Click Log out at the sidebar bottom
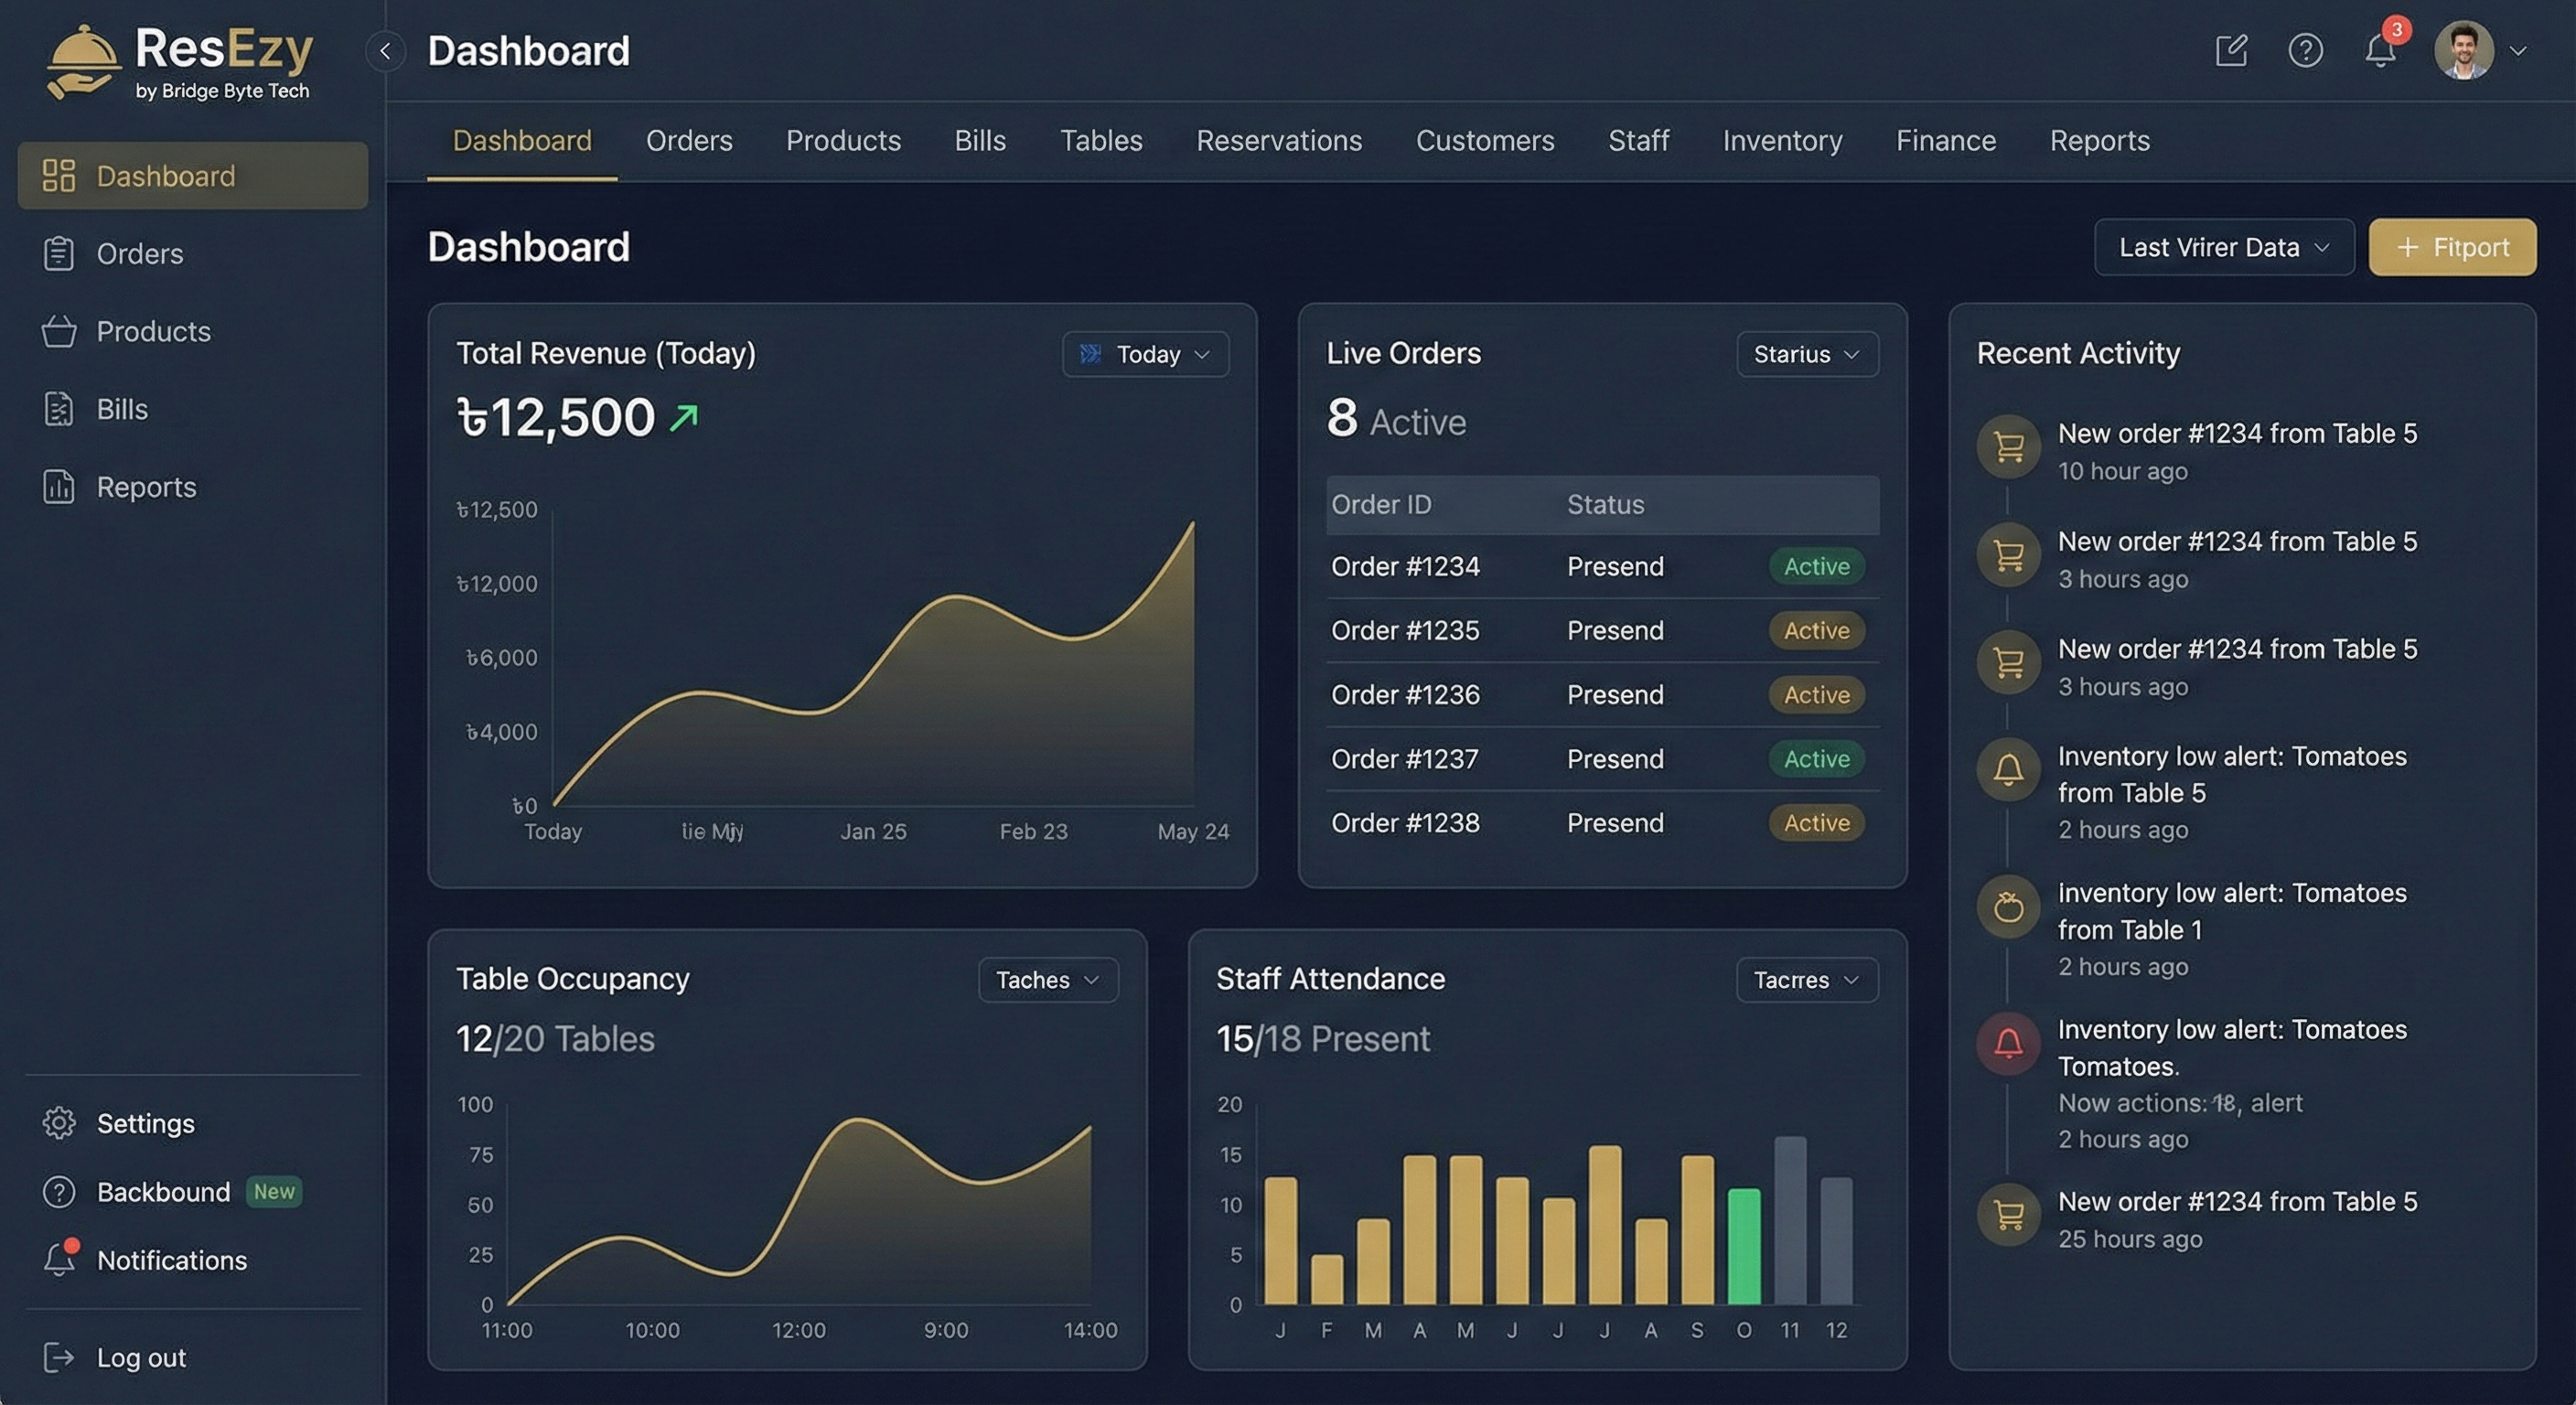 tap(141, 1357)
